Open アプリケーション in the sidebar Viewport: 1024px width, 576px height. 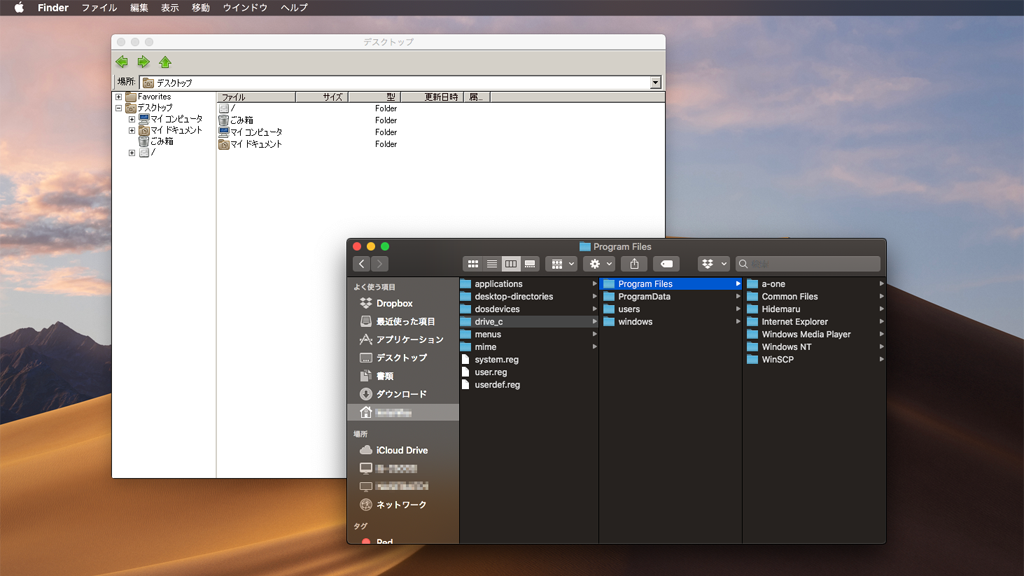pos(403,340)
